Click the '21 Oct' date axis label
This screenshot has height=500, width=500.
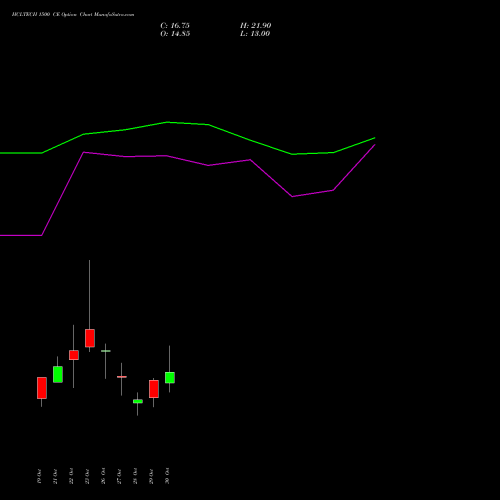[55, 476]
